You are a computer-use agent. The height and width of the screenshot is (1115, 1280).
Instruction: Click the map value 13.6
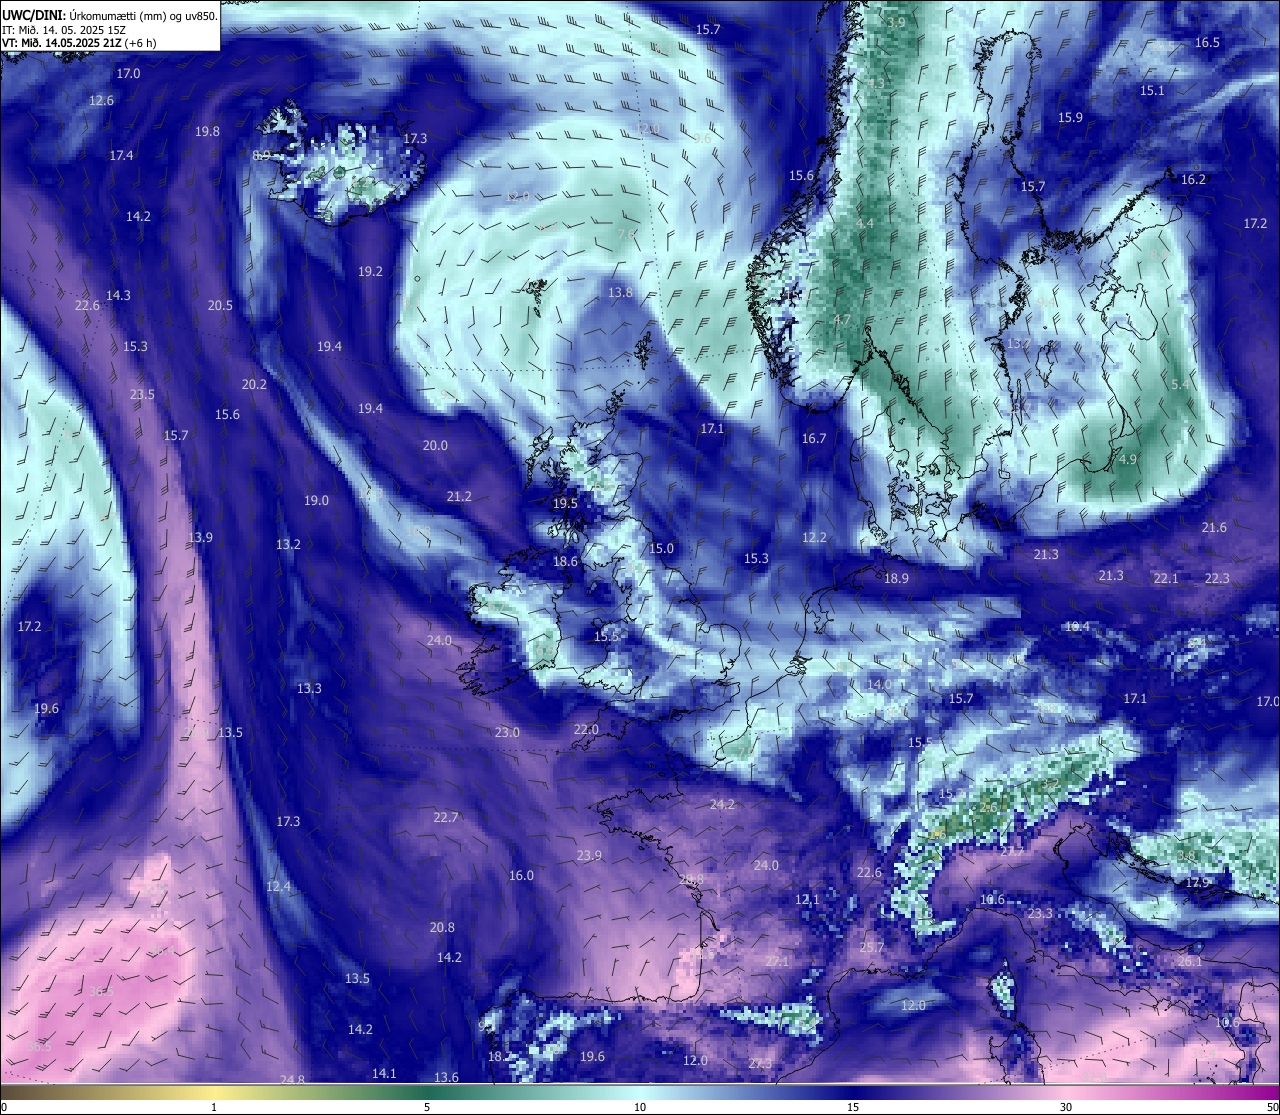coord(446,1077)
